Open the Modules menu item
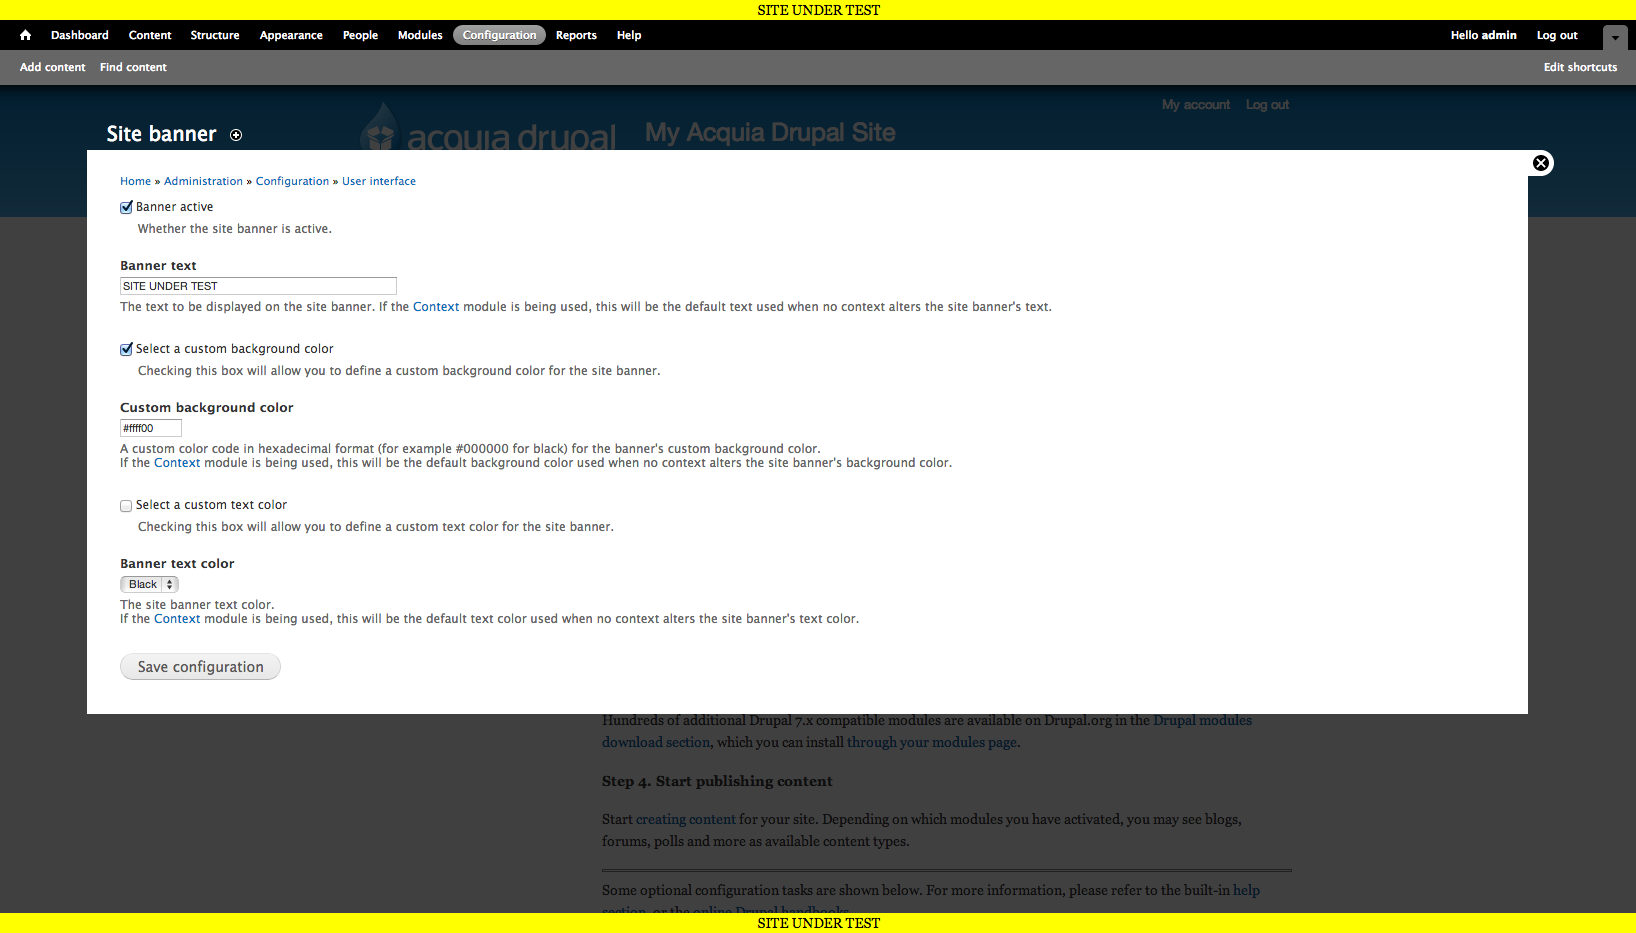The image size is (1636, 933). pos(420,35)
